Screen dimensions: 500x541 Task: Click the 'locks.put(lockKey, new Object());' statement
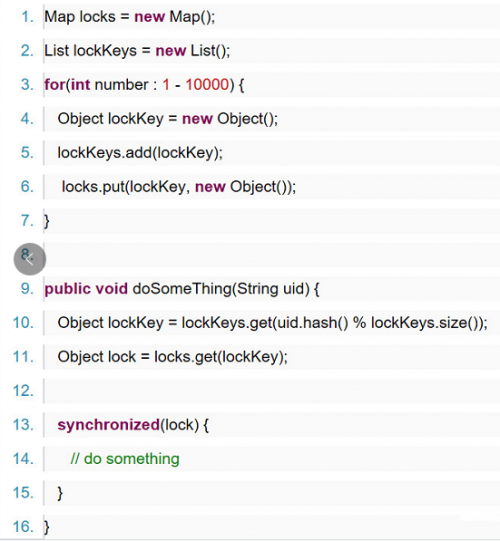click(179, 187)
